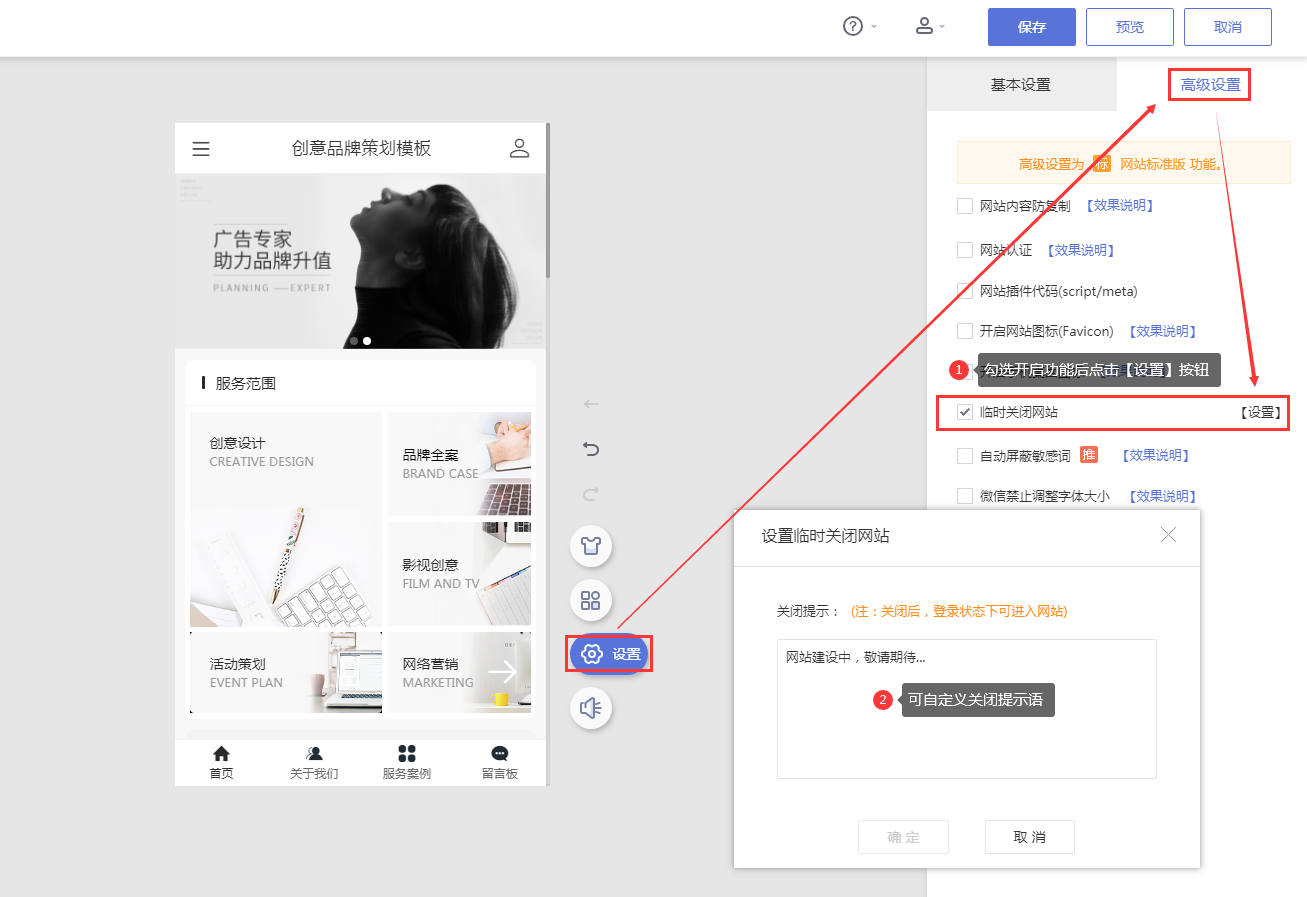Image resolution: width=1307 pixels, height=897 pixels.
Task: Open the 品牌全案 service card
Action: click(459, 464)
